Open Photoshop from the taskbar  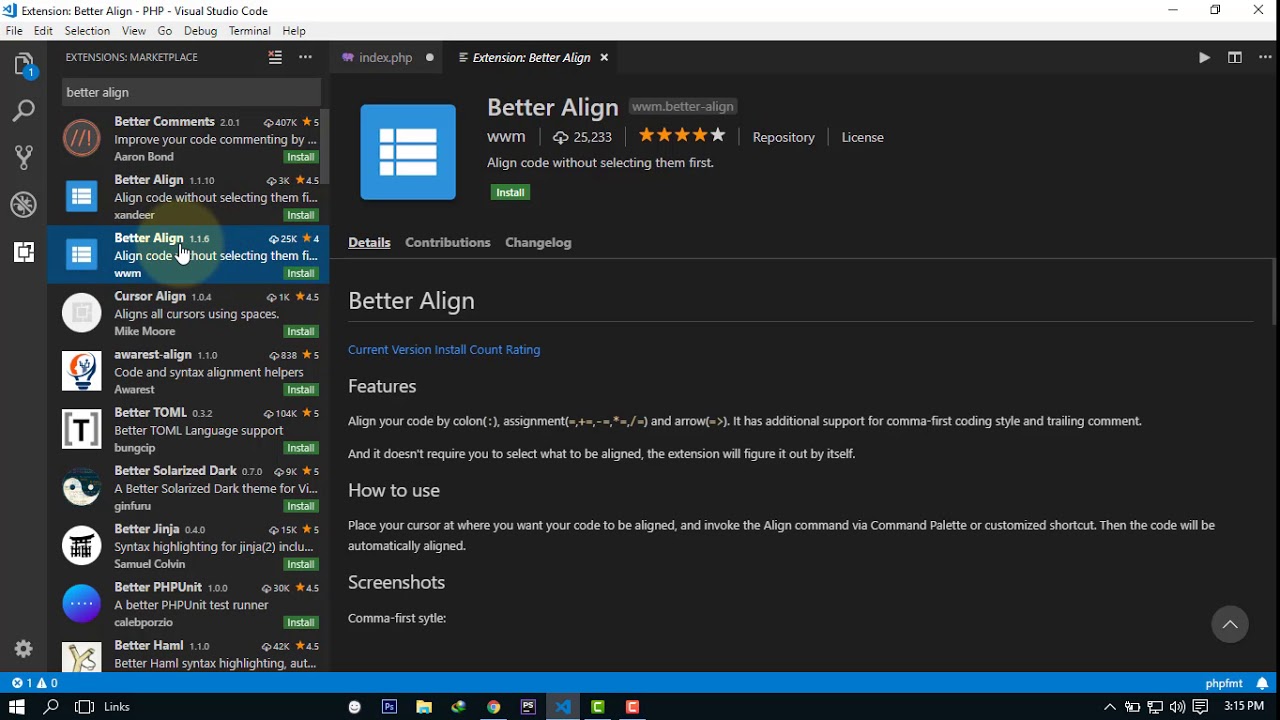[x=389, y=707]
